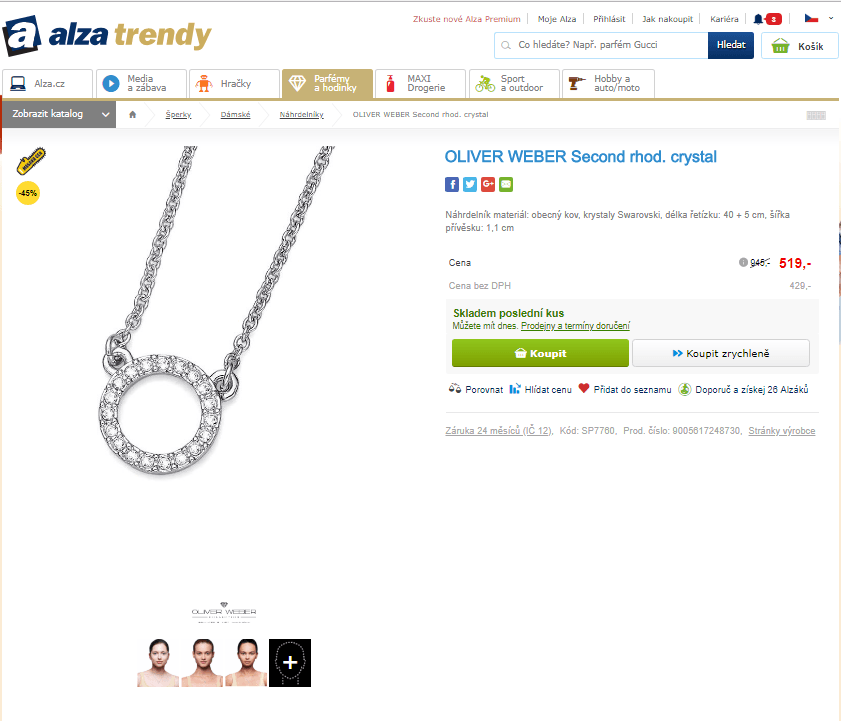Screen dimensions: 841x721
Task: Open the Parfémy a hodinky tab
Action: [327, 84]
